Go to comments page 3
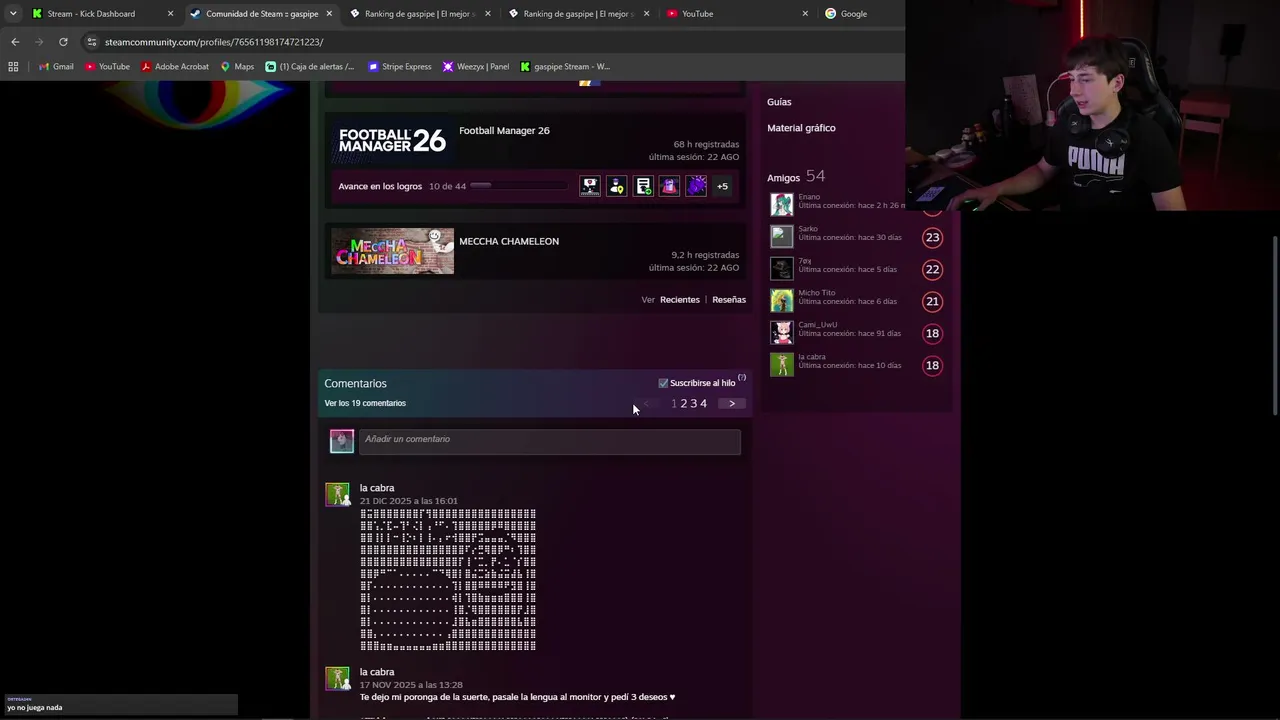The height and width of the screenshot is (720, 1280). pos(694,403)
